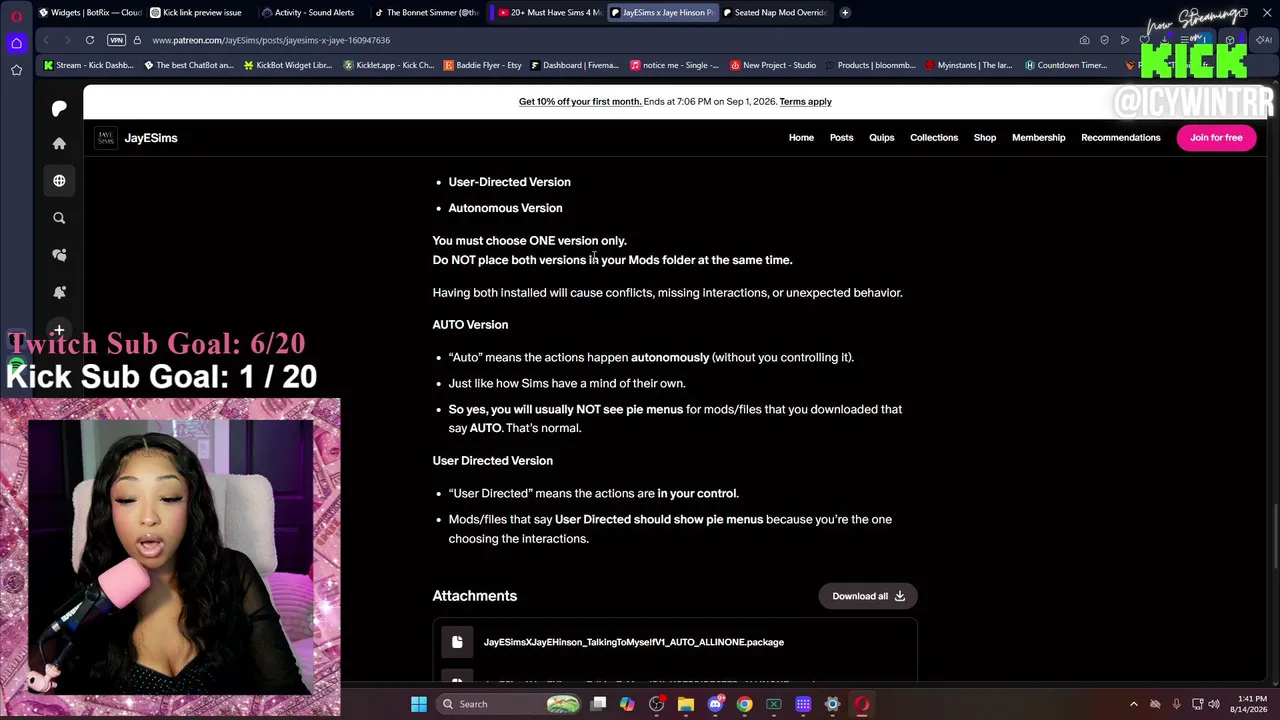Open OBS Studio from the taskbar

coord(657,704)
